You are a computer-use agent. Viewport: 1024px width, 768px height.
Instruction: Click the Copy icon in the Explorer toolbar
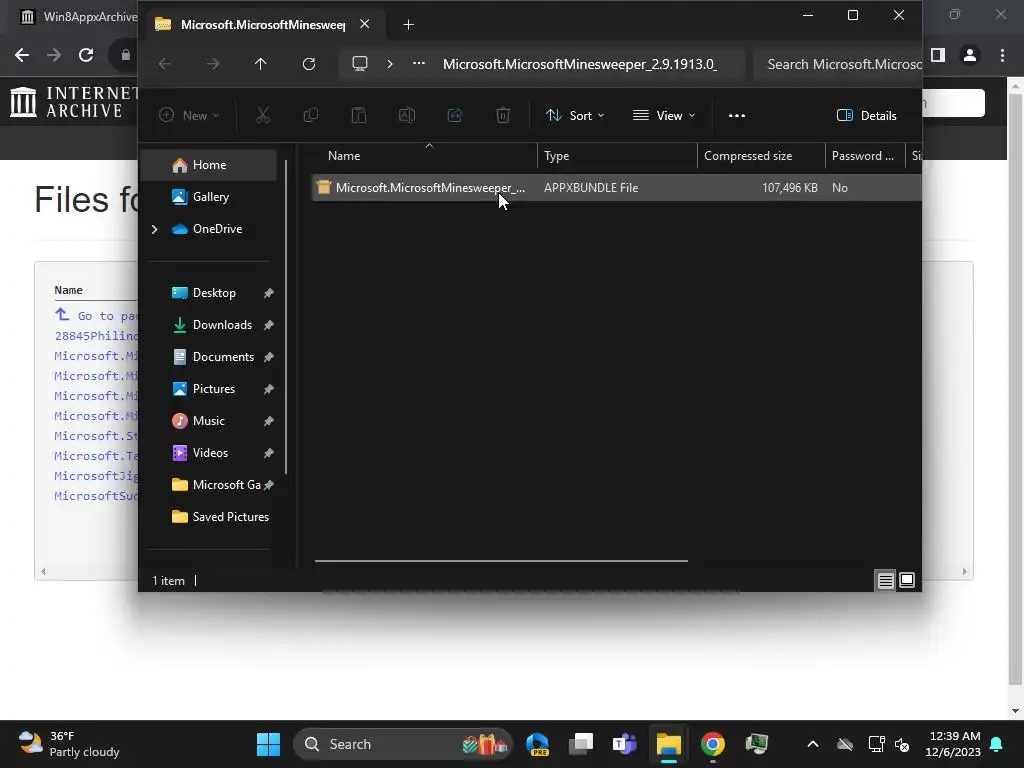[311, 116]
